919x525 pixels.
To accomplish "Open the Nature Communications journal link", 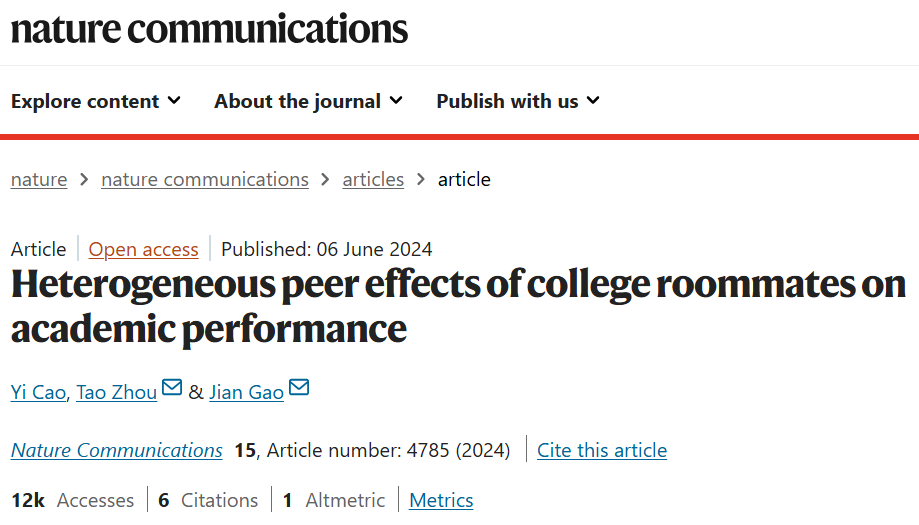I will [x=117, y=451].
